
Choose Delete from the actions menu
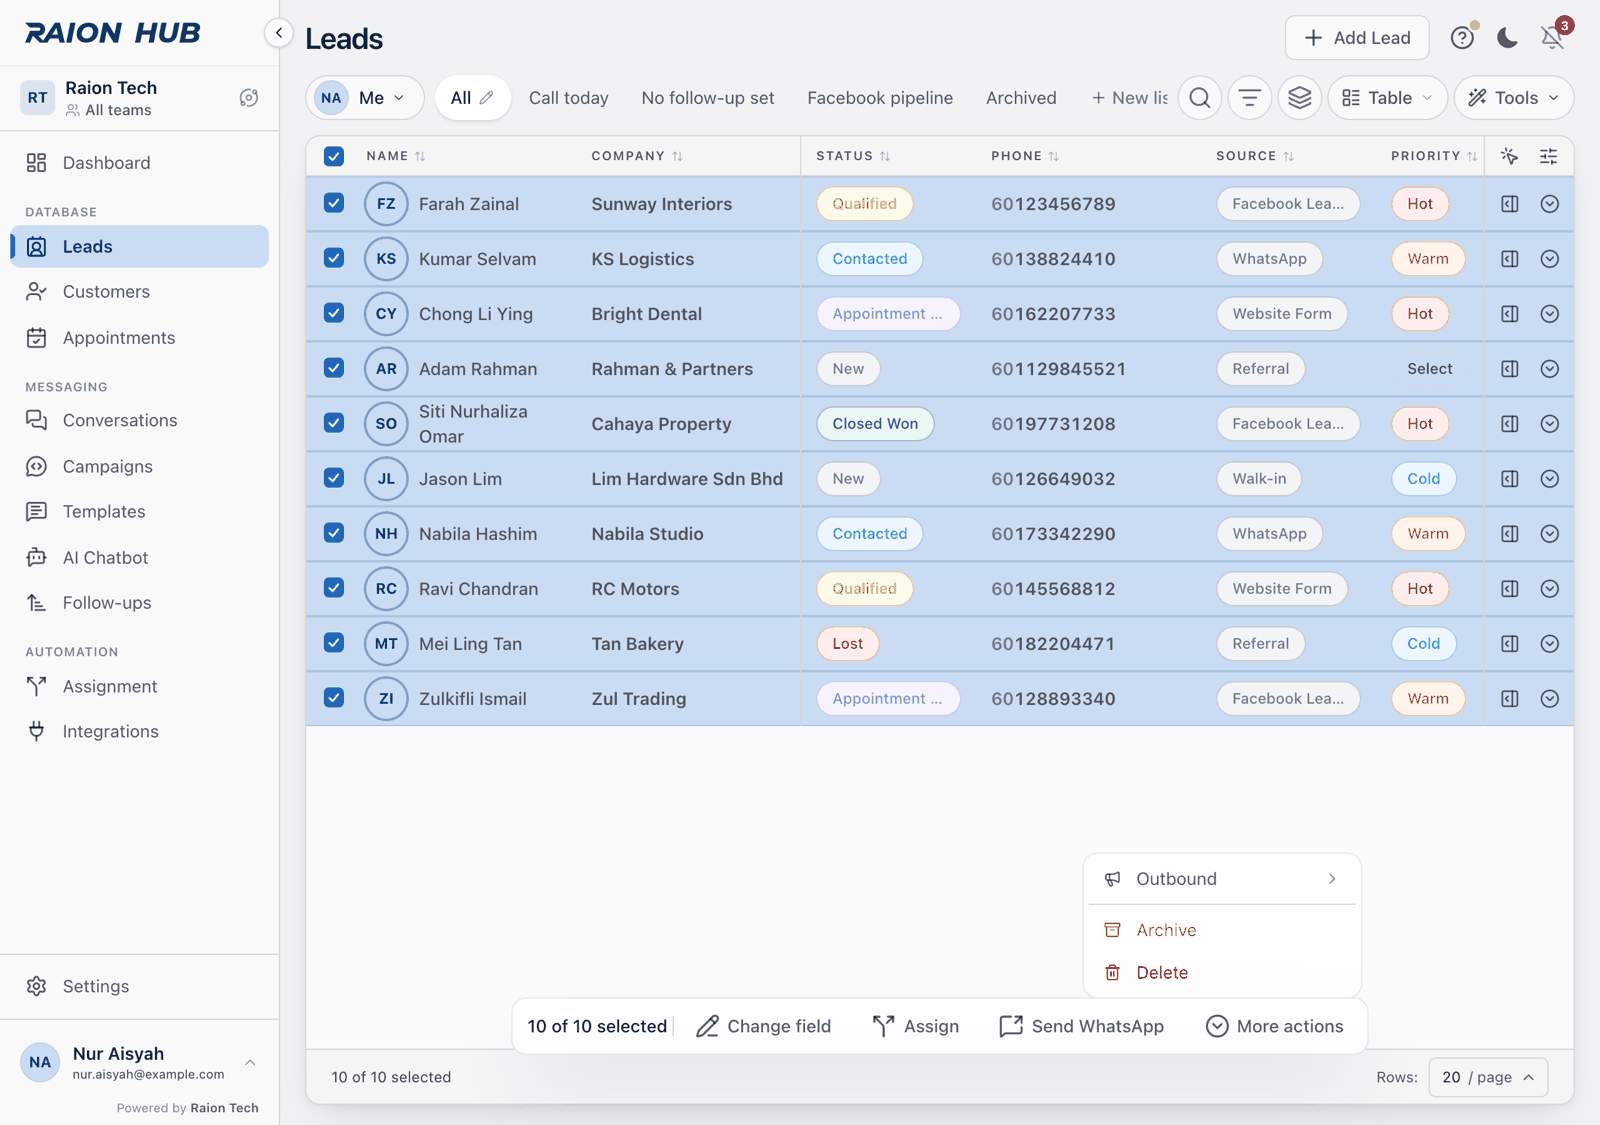click(x=1222, y=973)
